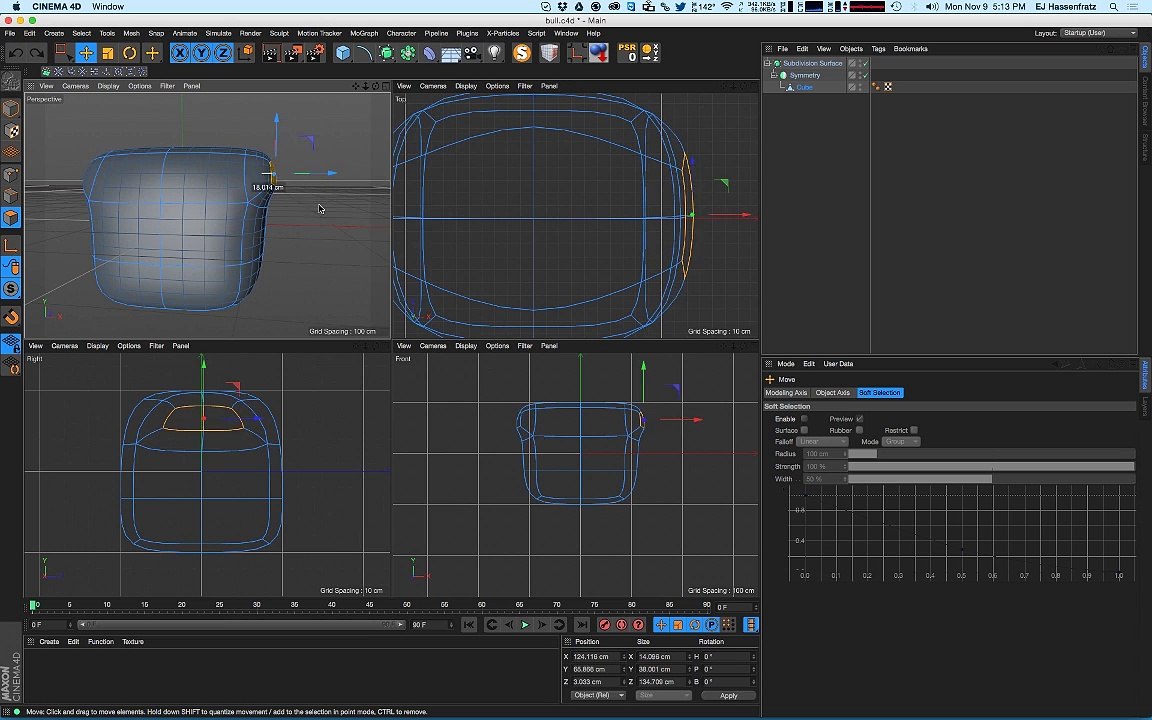Viewport: 1152px width, 720px height.
Task: Select the Scale tool
Action: click(x=108, y=53)
